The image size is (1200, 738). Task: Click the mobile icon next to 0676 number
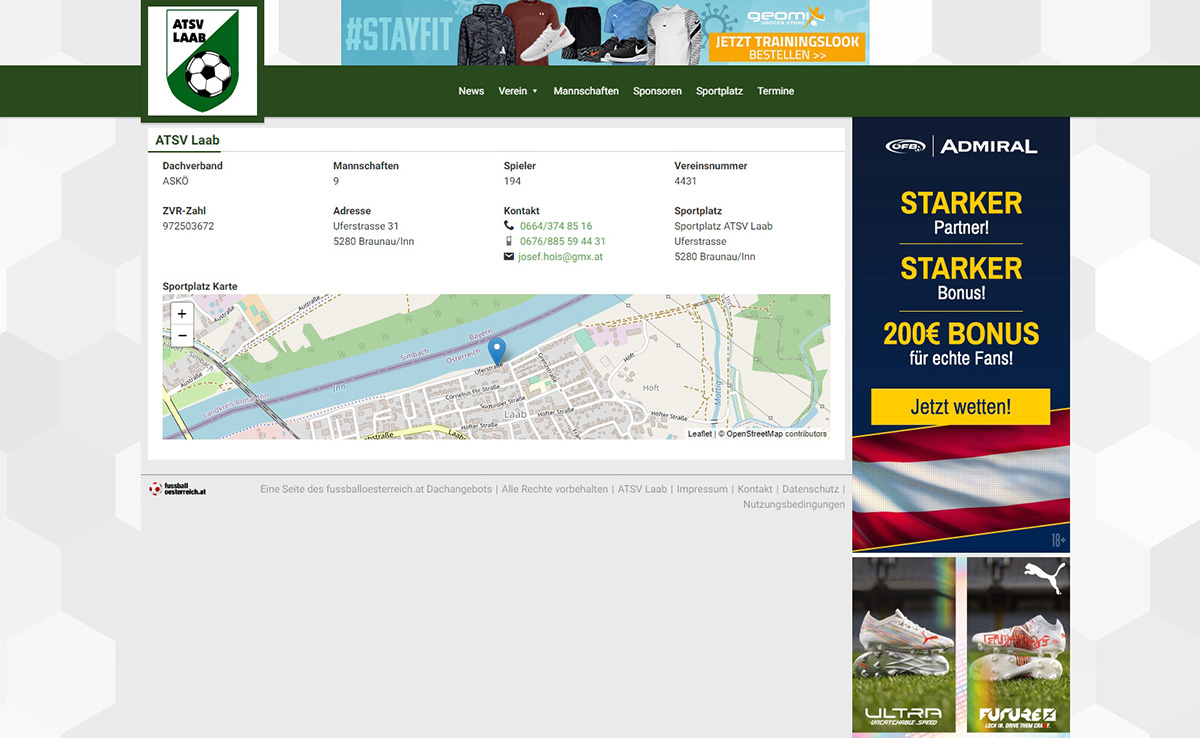pos(509,241)
